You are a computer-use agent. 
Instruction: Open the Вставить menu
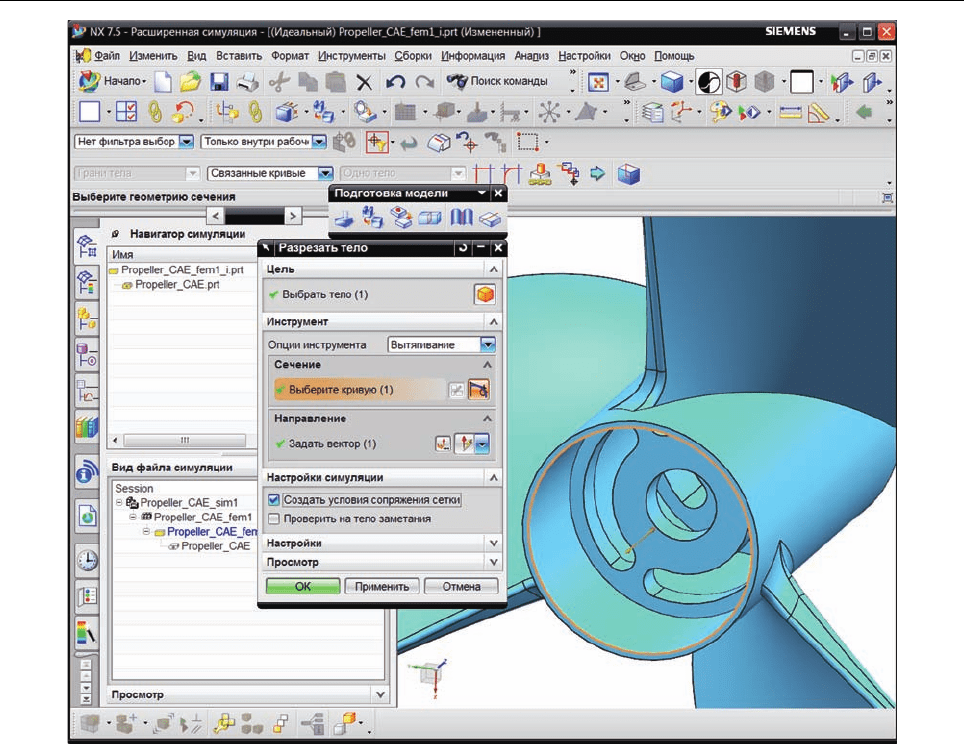click(239, 56)
